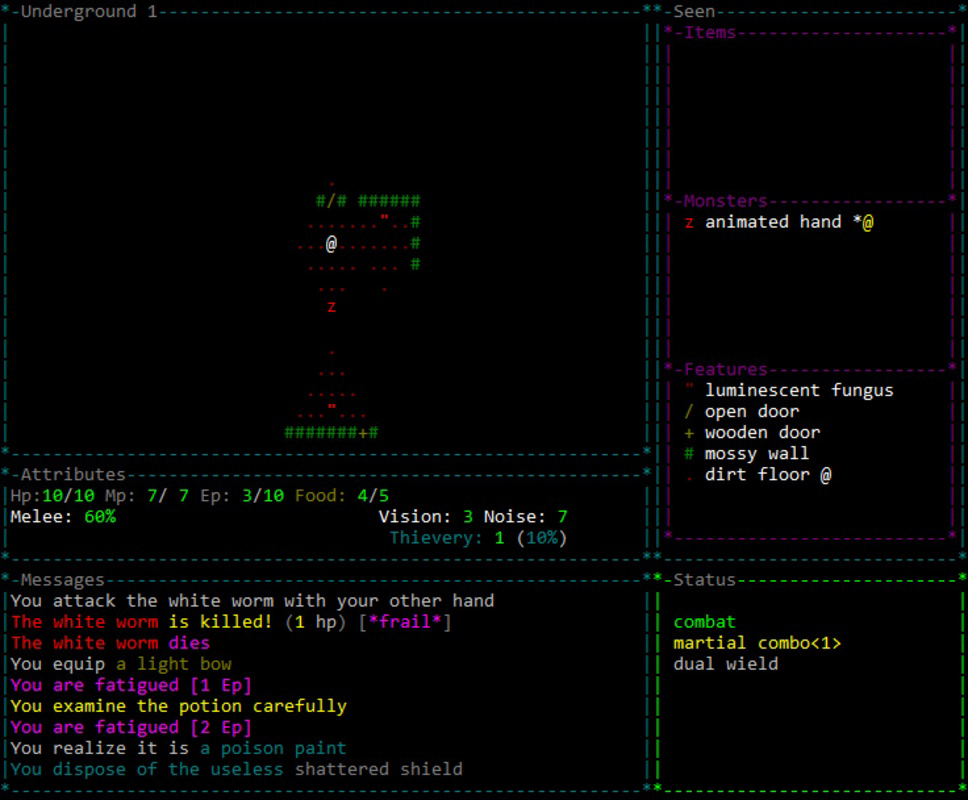Click the Noise 7 stat
Screen dimensions: 968x800
(525, 517)
